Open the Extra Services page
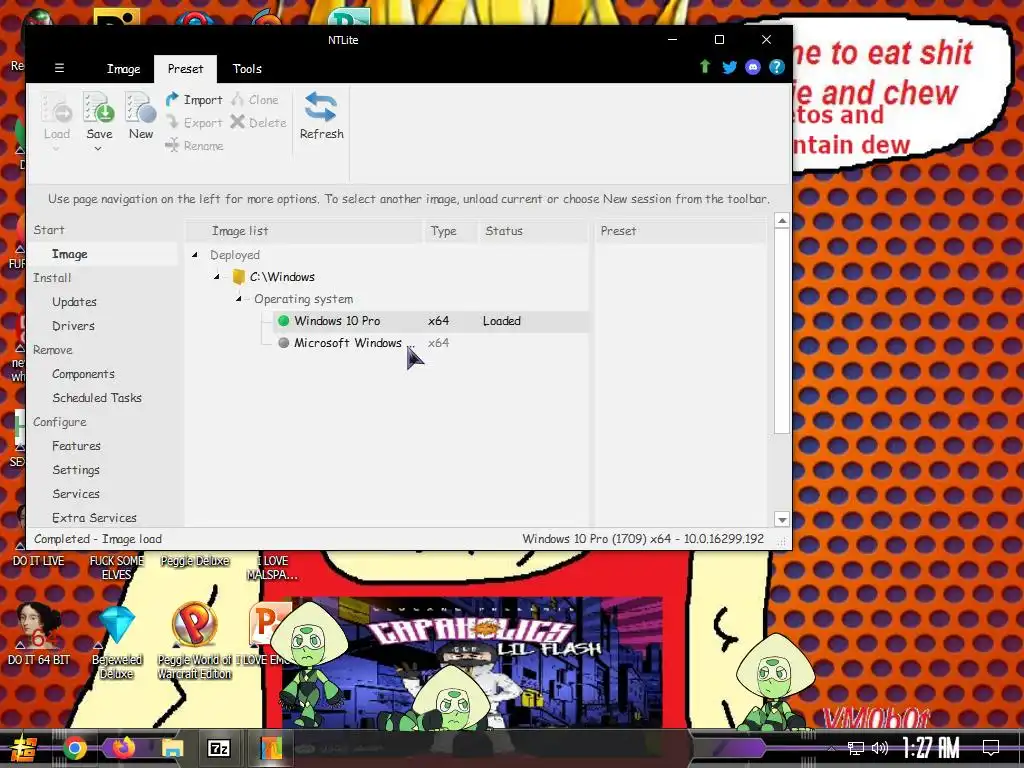This screenshot has height=768, width=1024. (x=94, y=518)
